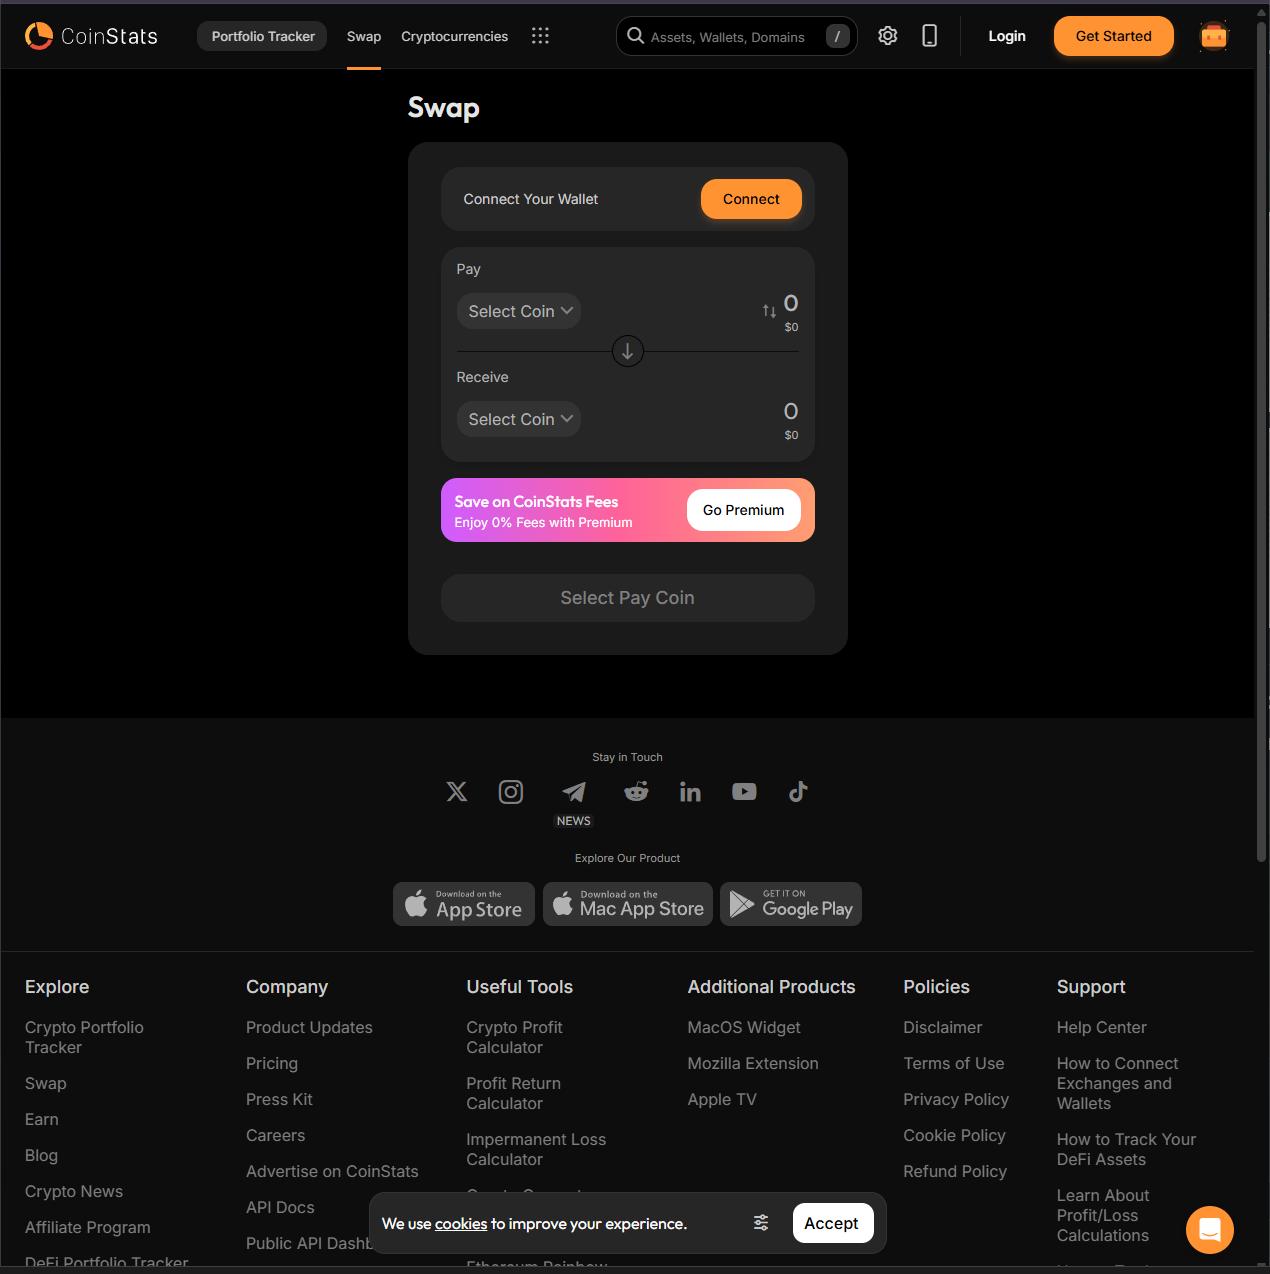Open cookie preferences sliders icon
This screenshot has height=1274, width=1270.
click(761, 1223)
